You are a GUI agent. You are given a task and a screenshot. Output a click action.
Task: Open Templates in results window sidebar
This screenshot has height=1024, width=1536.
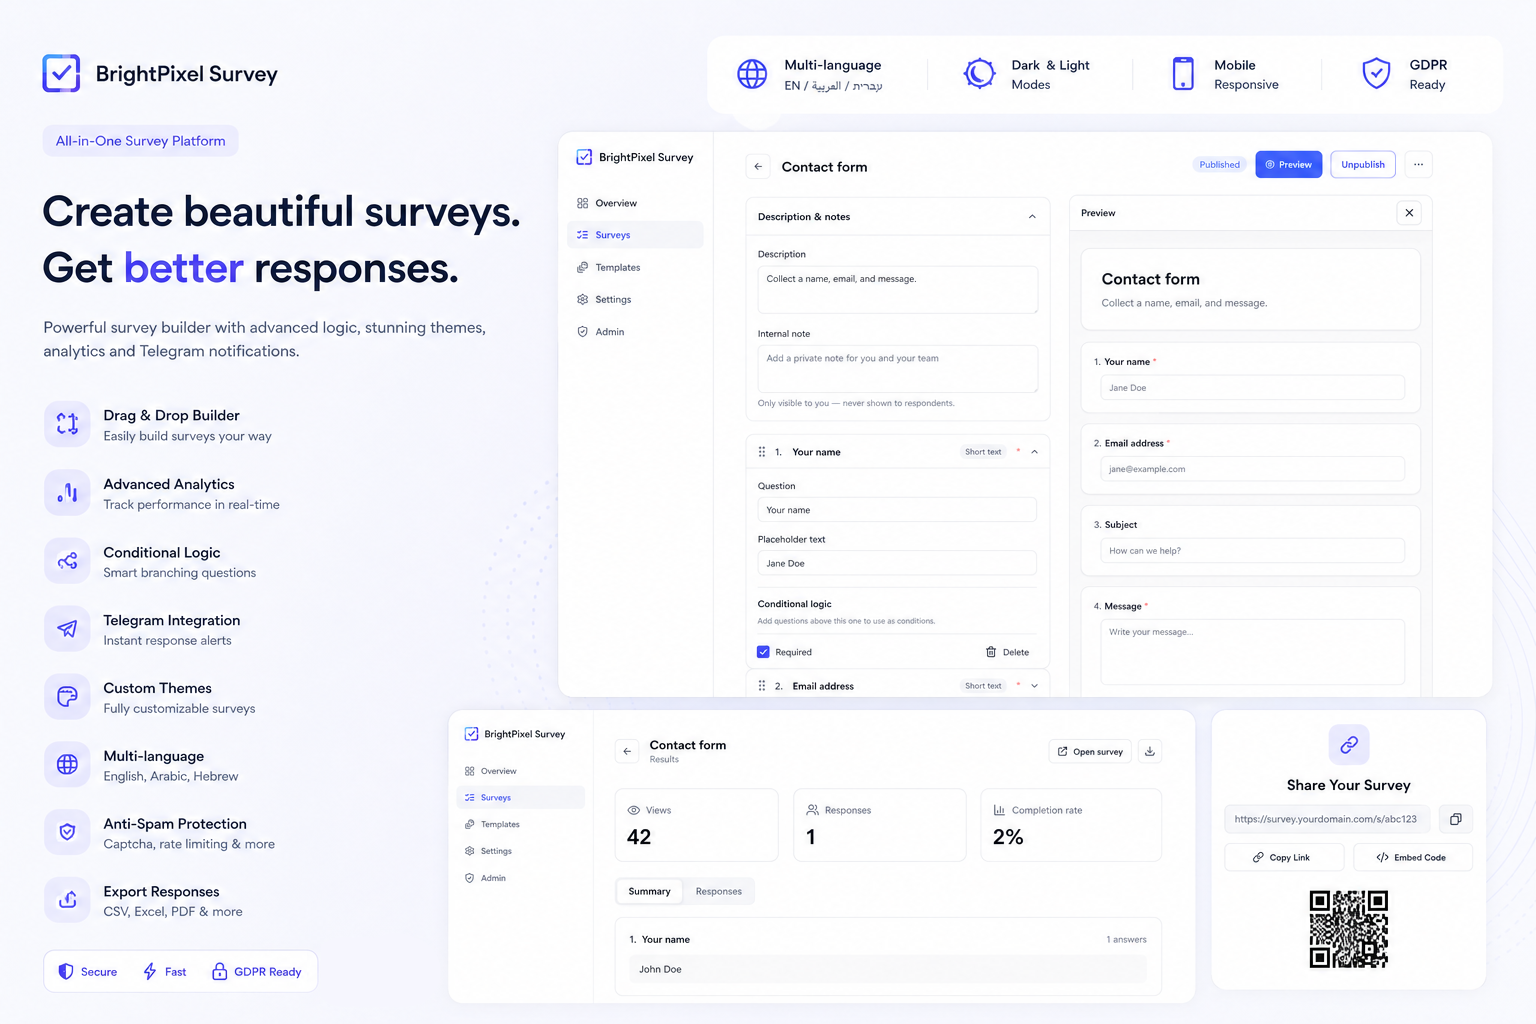[520, 824]
